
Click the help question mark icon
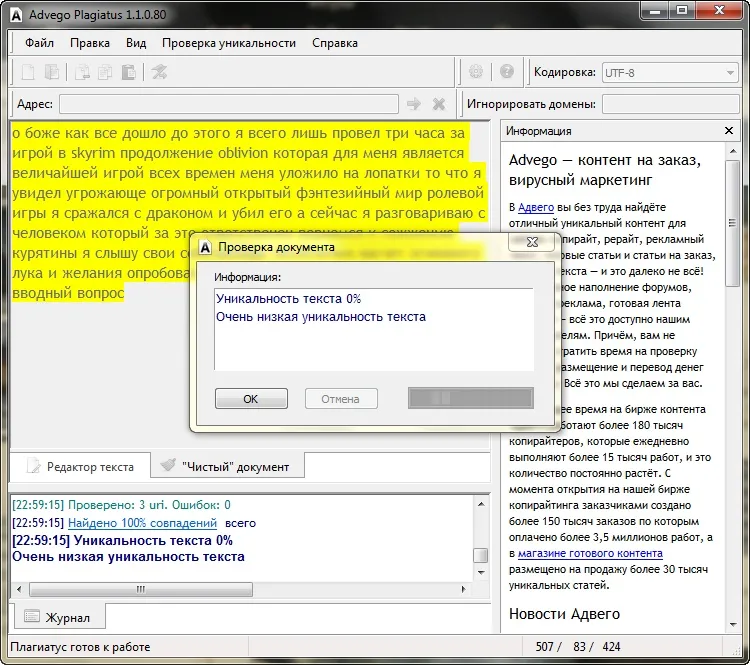[507, 72]
